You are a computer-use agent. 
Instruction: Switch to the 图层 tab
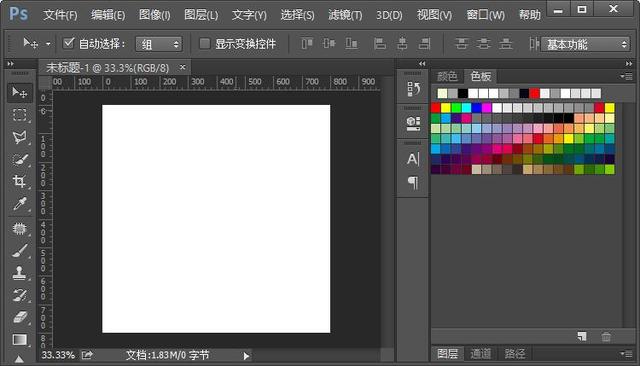pyautogui.click(x=448, y=354)
